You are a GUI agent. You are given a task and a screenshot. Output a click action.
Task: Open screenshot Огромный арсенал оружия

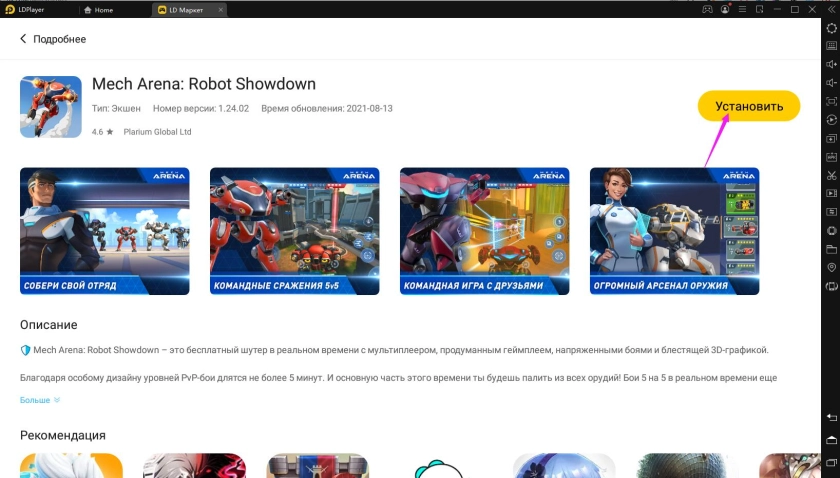pyautogui.click(x=674, y=231)
